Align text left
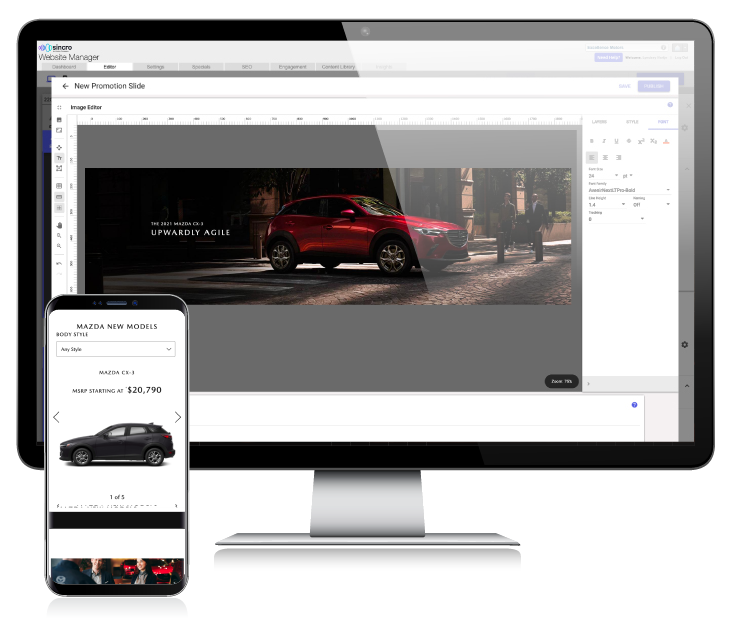Viewport: 732px width, 643px height. click(x=592, y=158)
